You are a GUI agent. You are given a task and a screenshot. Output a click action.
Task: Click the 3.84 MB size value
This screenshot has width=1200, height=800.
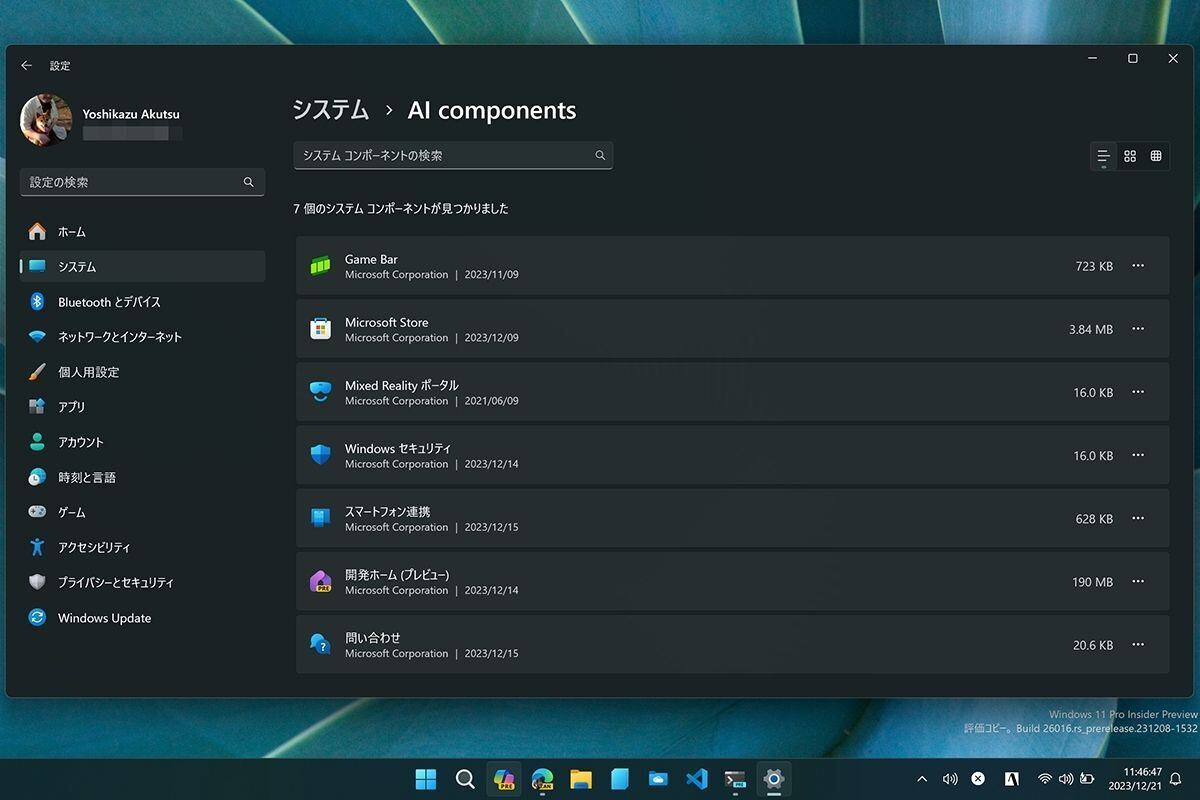pyautogui.click(x=1091, y=330)
